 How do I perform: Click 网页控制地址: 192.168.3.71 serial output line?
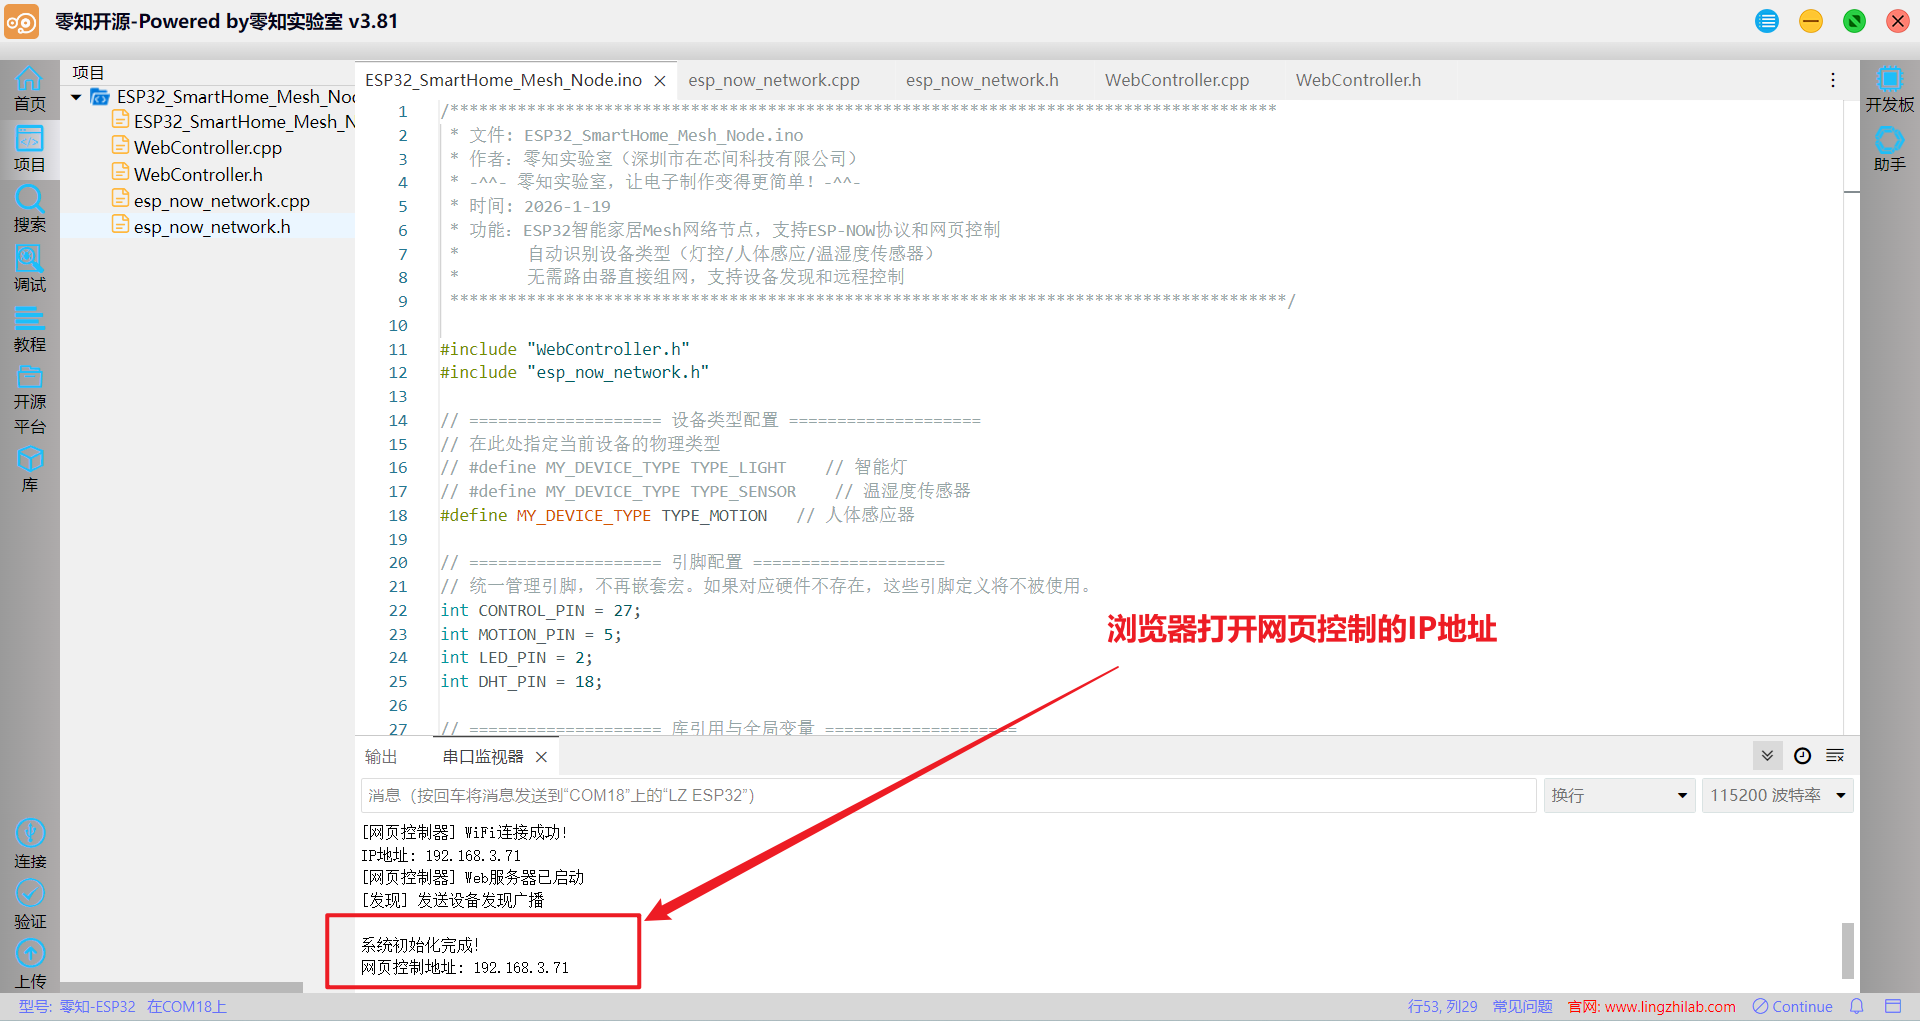[x=464, y=968]
